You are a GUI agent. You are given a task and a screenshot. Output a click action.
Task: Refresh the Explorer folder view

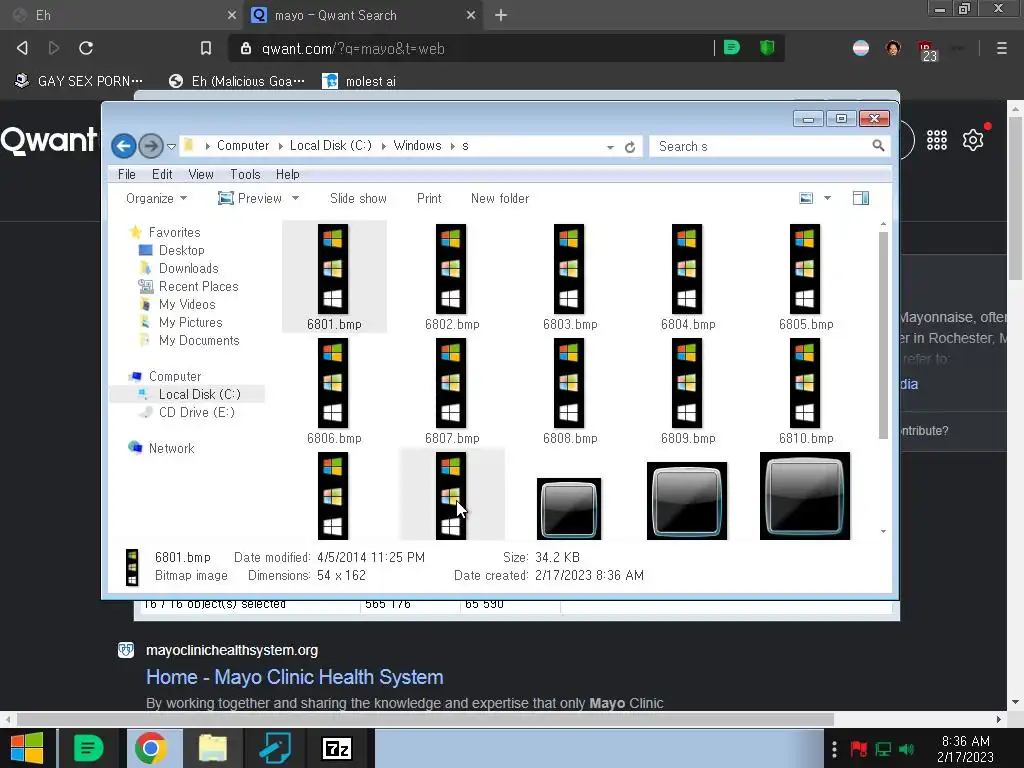[630, 147]
